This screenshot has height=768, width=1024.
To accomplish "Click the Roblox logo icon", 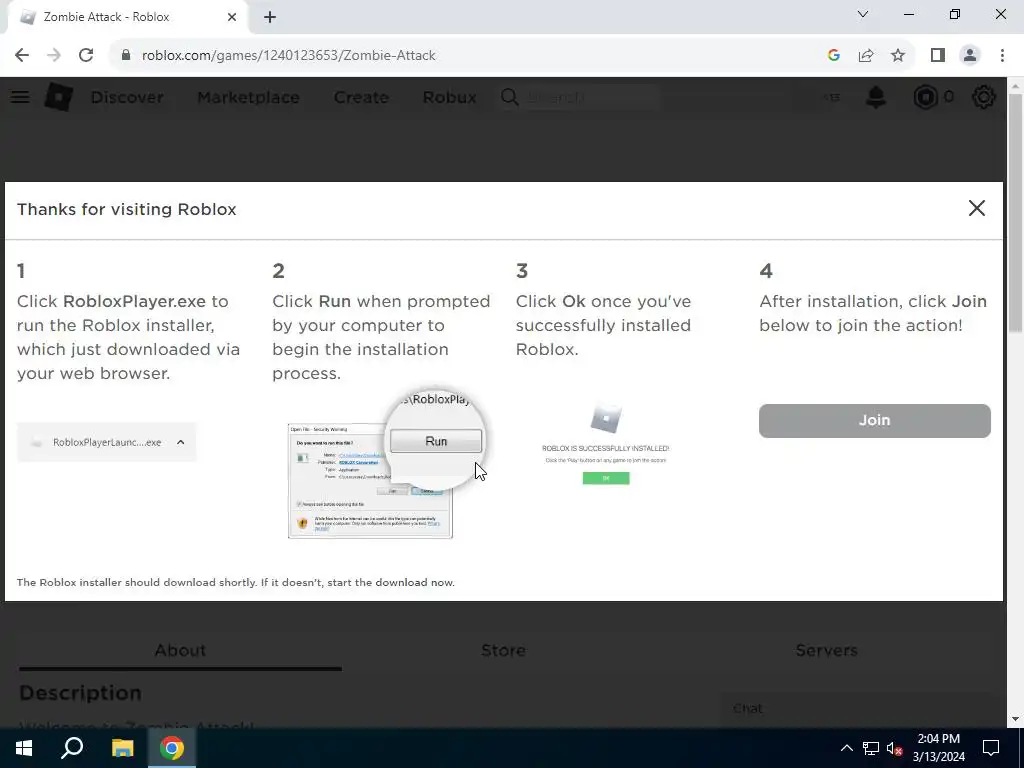I will click(x=58, y=97).
